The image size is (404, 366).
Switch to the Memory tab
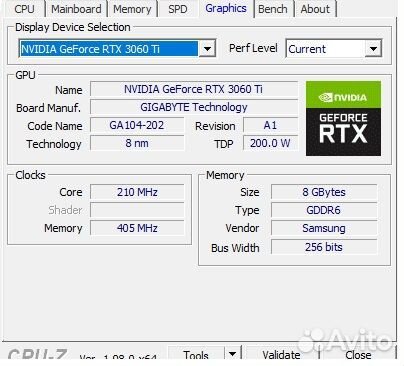[x=132, y=9]
